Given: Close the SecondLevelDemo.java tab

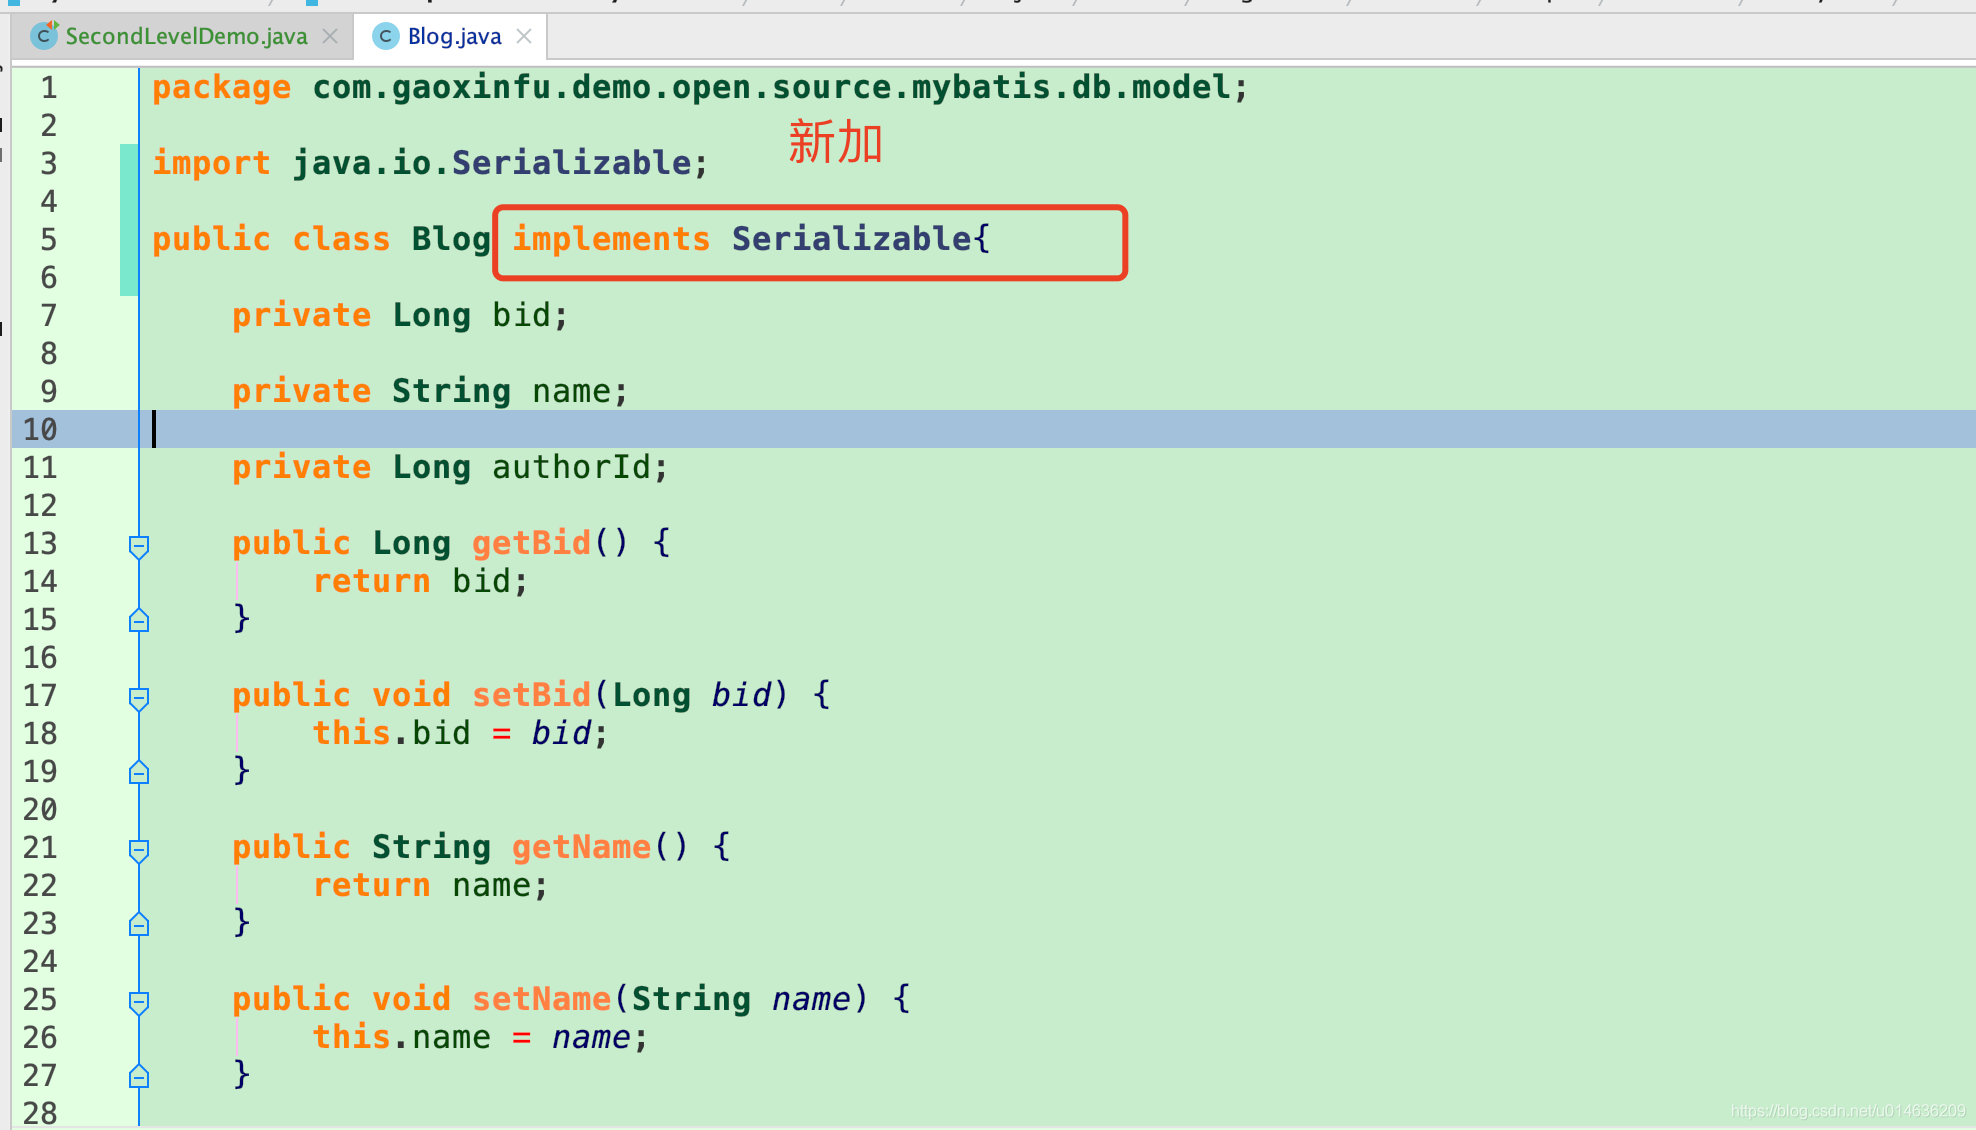Looking at the screenshot, I should point(330,37).
